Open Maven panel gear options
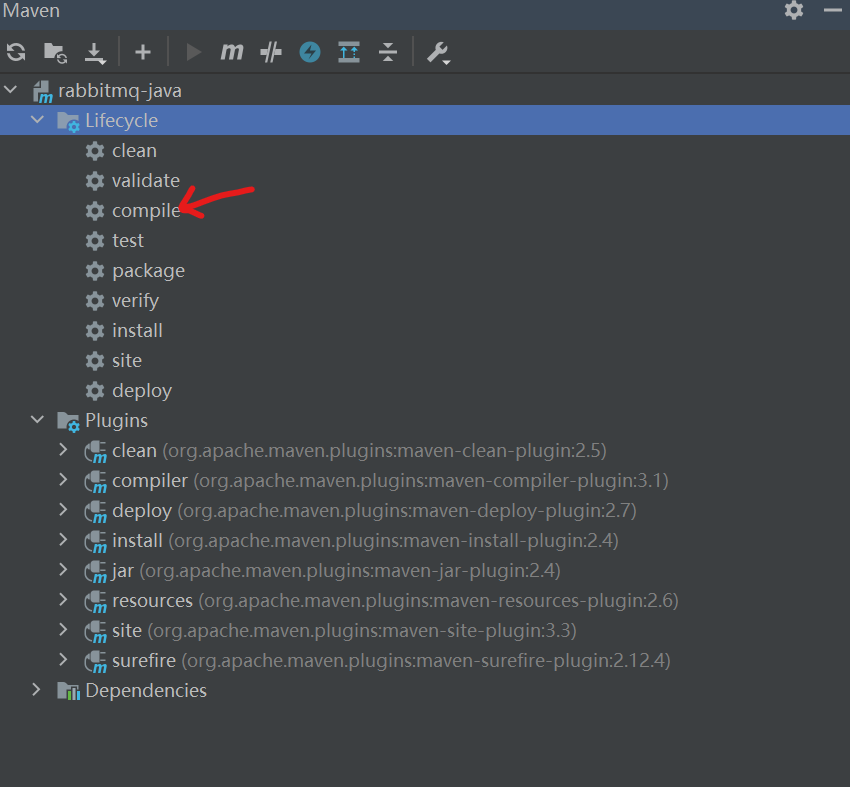Viewport: 850px width, 787px height. 794,10
